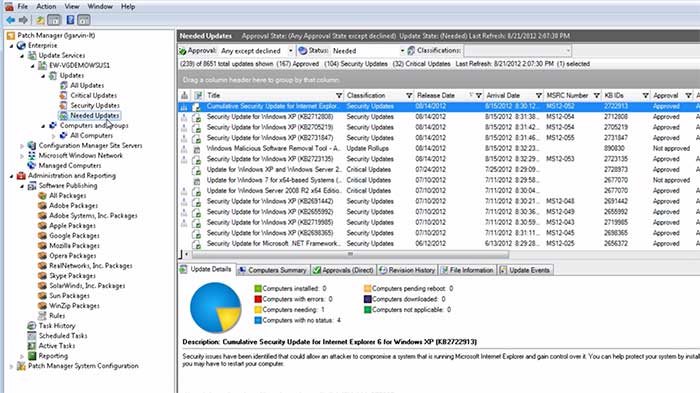Open the Title column filter
700x393 pixels.
coord(339,96)
